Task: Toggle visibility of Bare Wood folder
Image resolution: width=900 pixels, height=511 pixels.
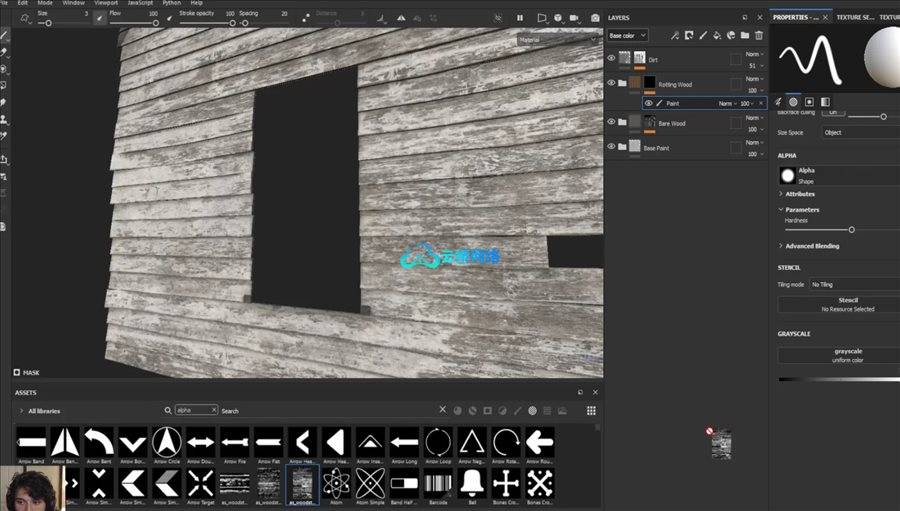Action: (611, 122)
